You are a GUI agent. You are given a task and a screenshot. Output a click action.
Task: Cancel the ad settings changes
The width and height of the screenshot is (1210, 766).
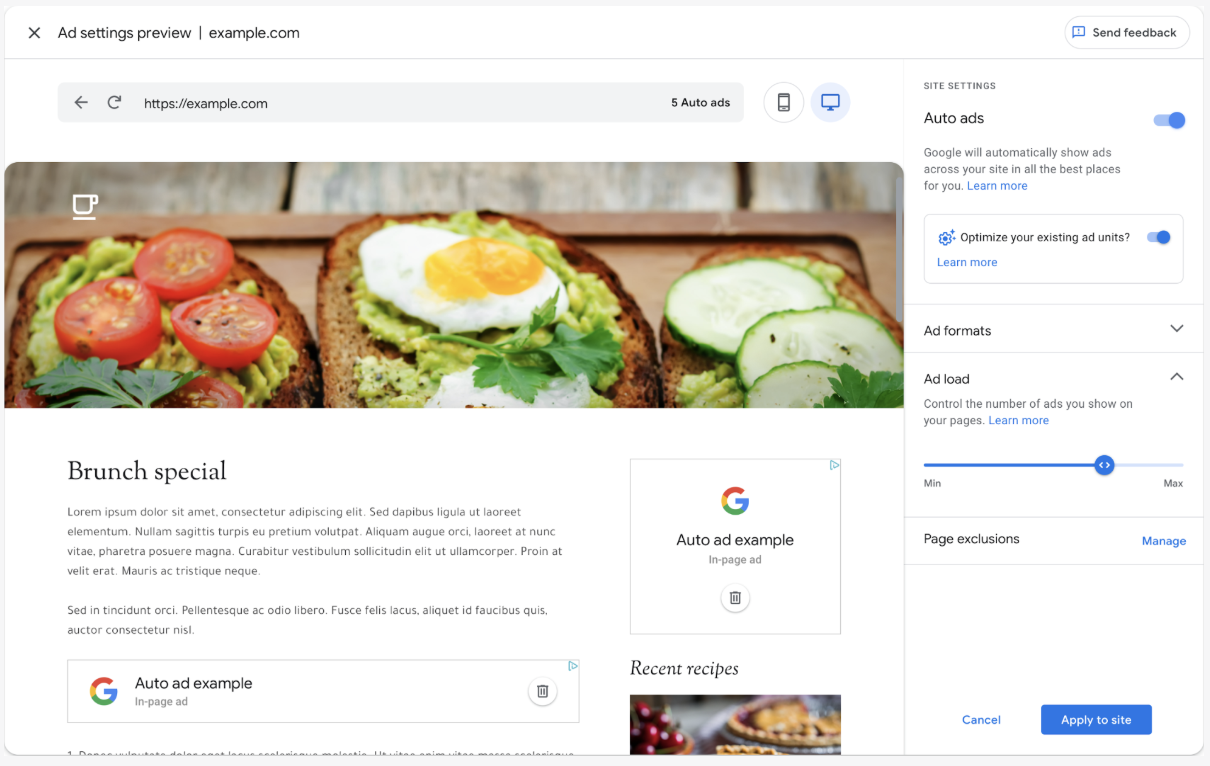981,720
